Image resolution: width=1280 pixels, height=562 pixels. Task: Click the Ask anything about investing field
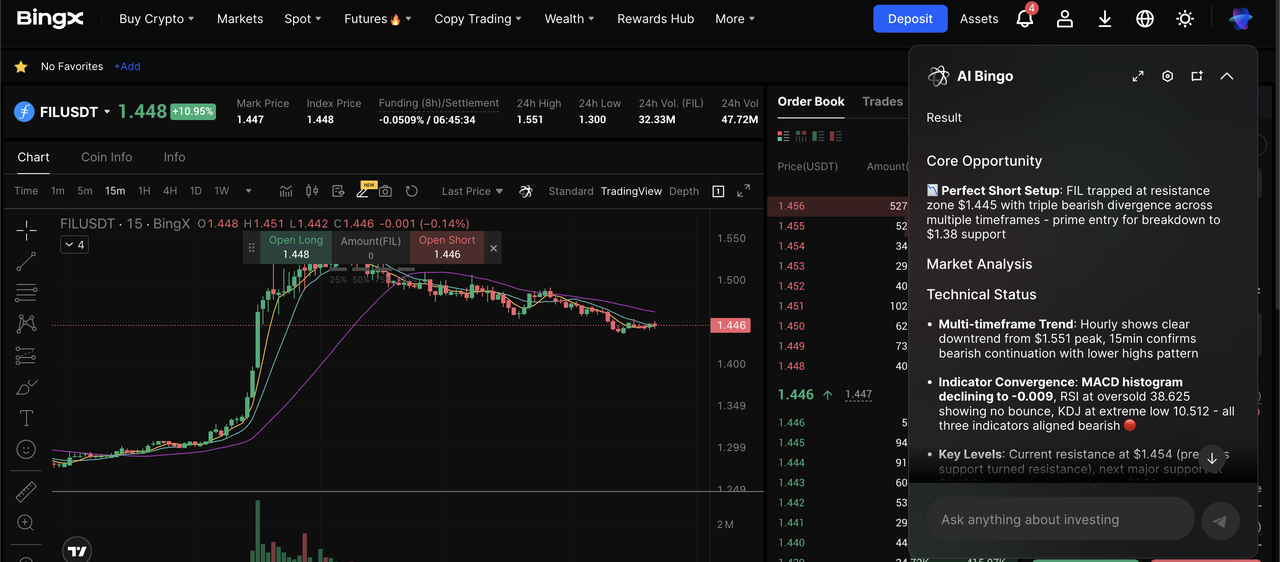coord(1060,520)
